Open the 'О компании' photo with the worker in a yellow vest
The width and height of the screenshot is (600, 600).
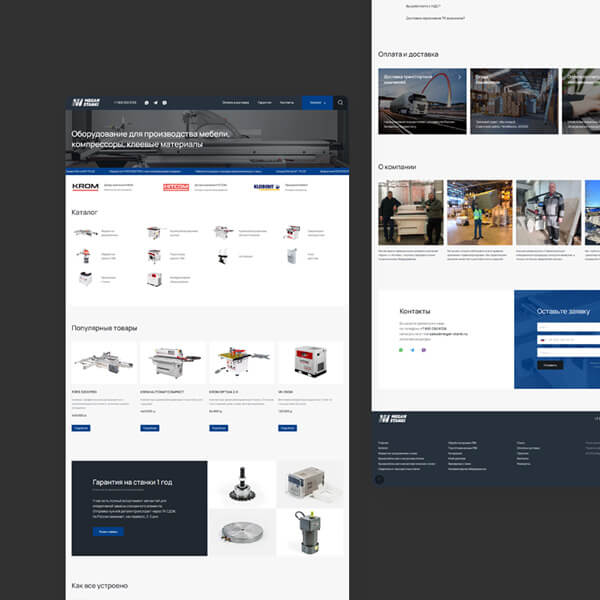479,212
